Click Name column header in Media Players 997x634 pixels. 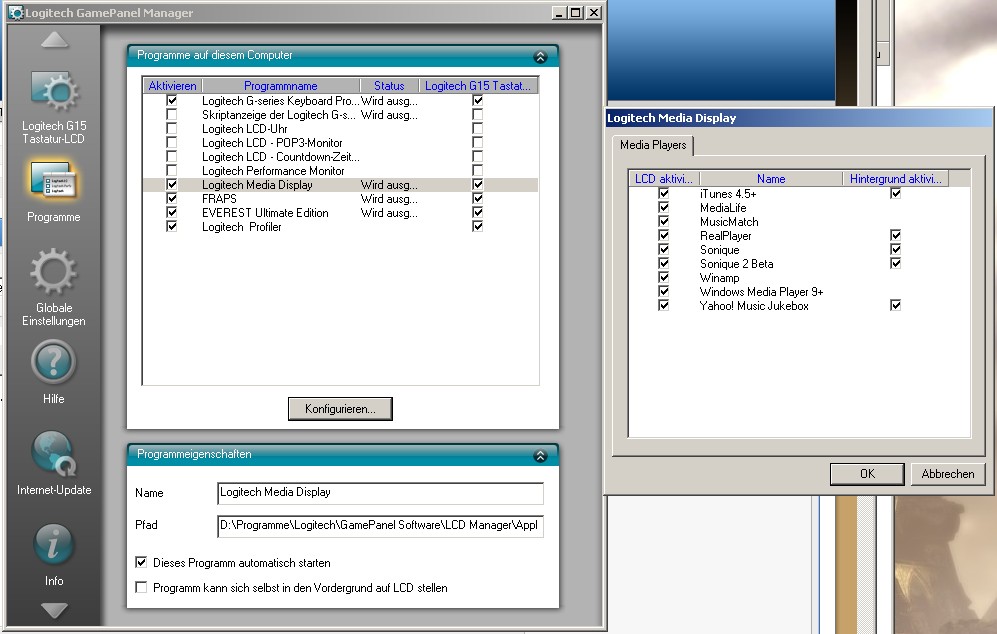click(771, 179)
